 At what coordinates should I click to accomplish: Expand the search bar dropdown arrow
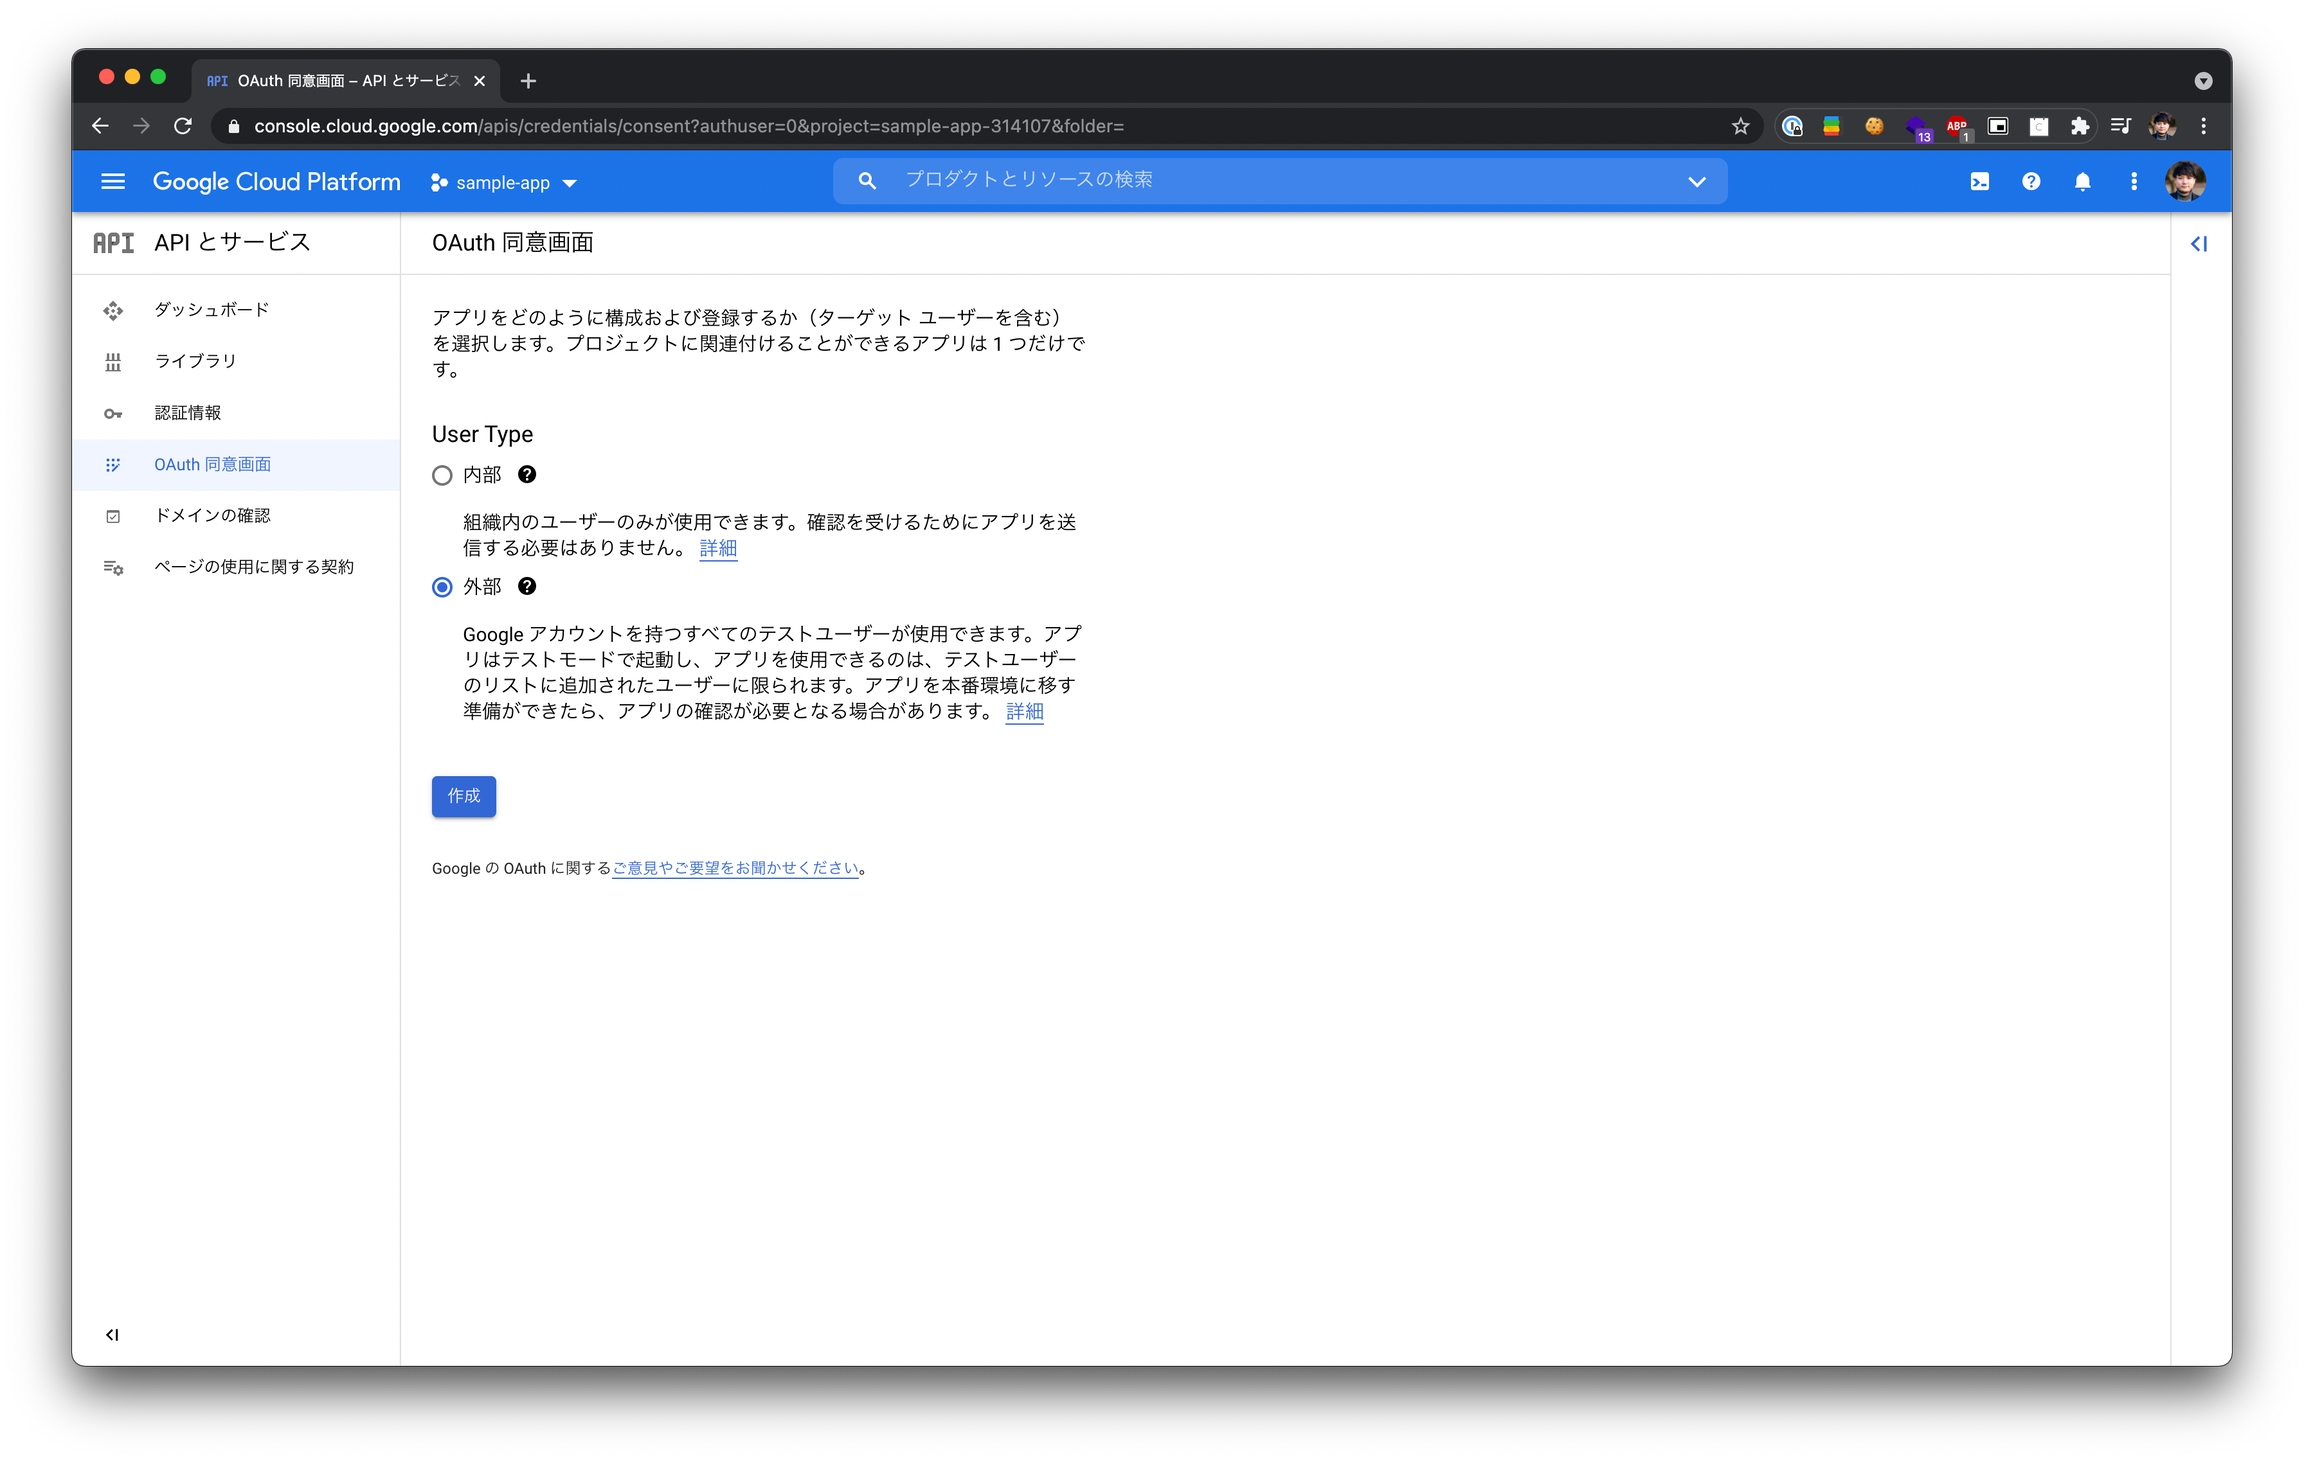(1696, 182)
